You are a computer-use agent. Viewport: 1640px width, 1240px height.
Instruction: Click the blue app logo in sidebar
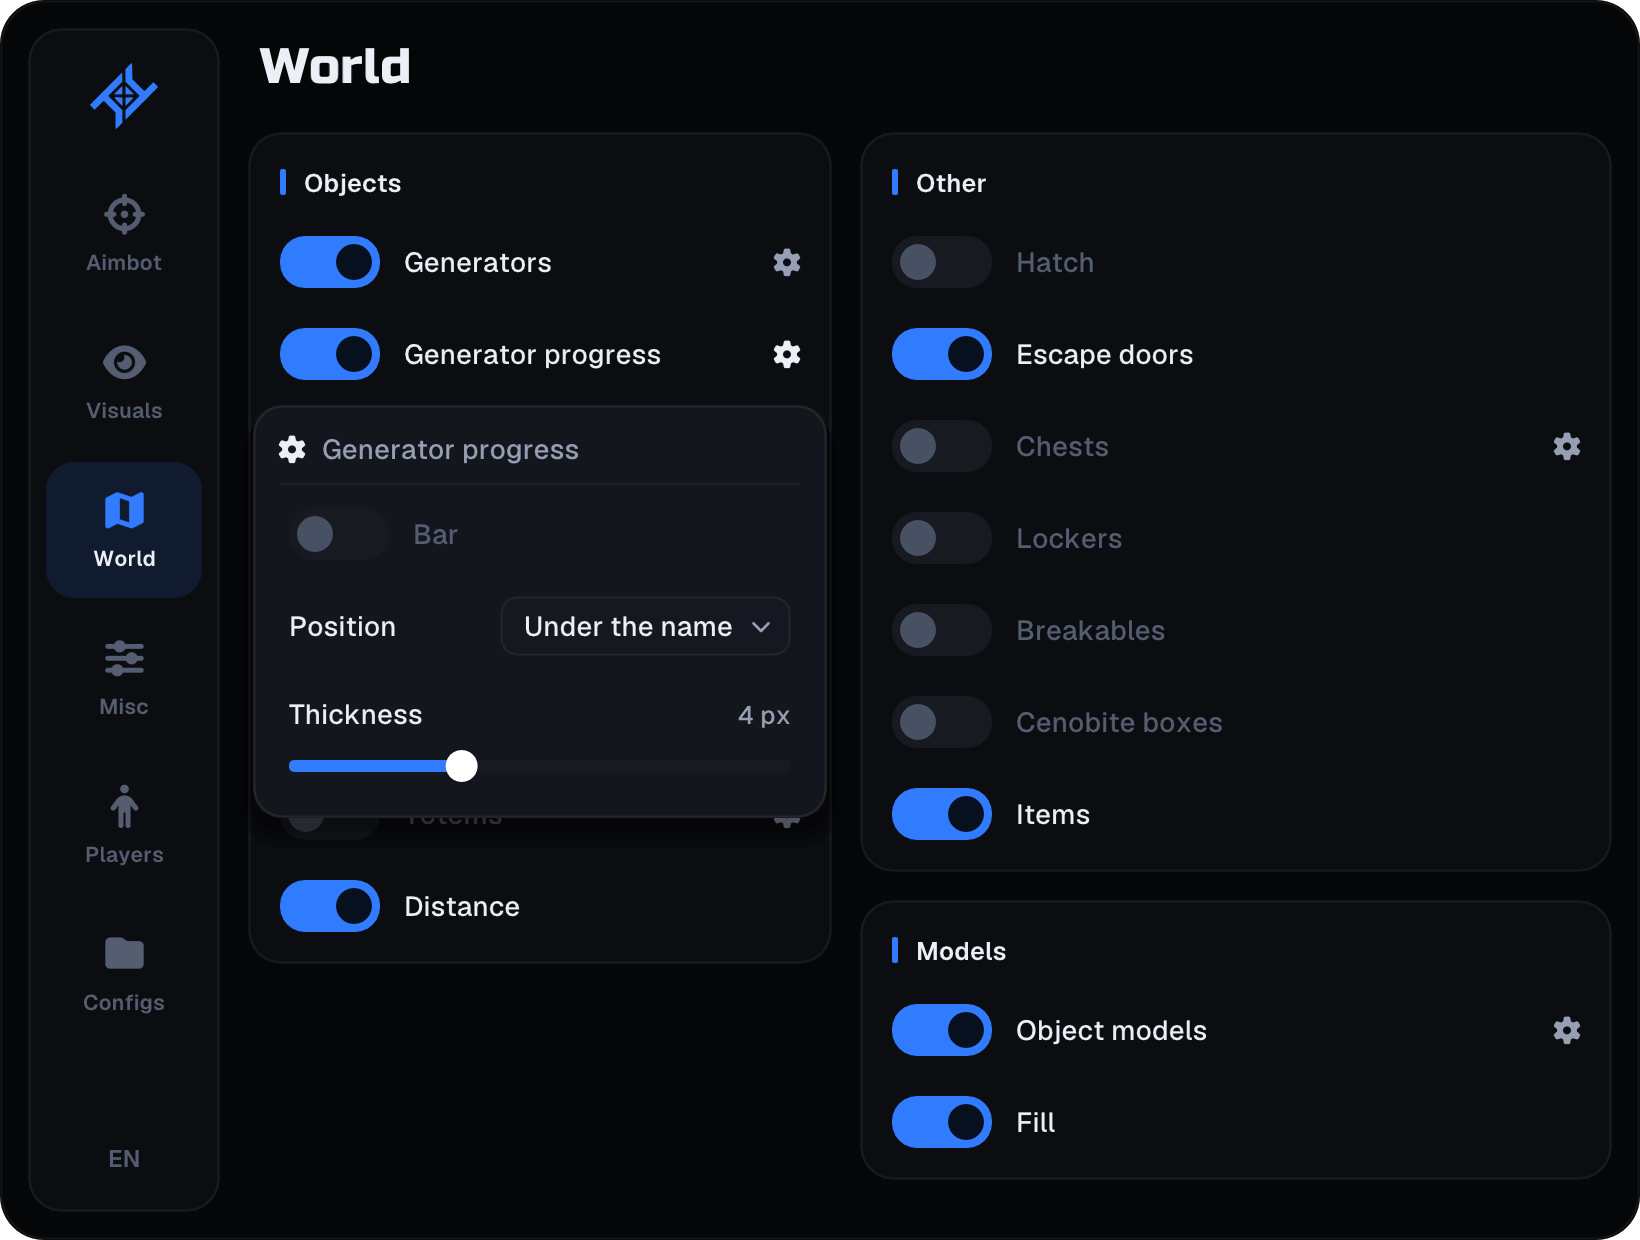click(x=124, y=96)
